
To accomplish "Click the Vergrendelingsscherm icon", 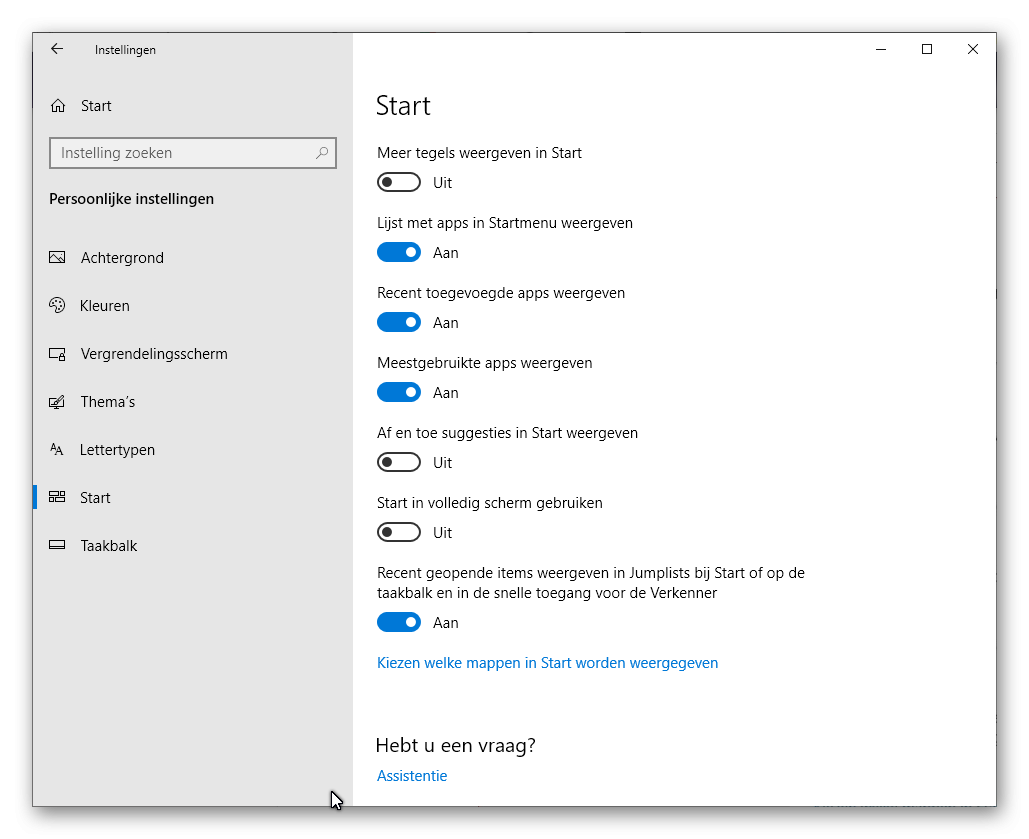I will pos(57,354).
